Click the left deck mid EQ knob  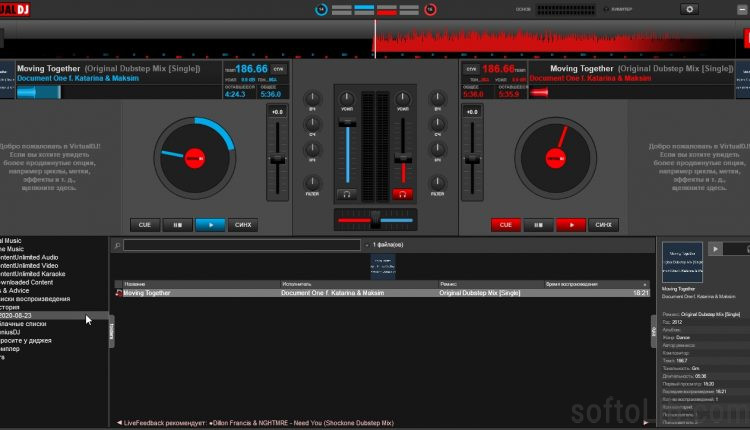pos(312,124)
